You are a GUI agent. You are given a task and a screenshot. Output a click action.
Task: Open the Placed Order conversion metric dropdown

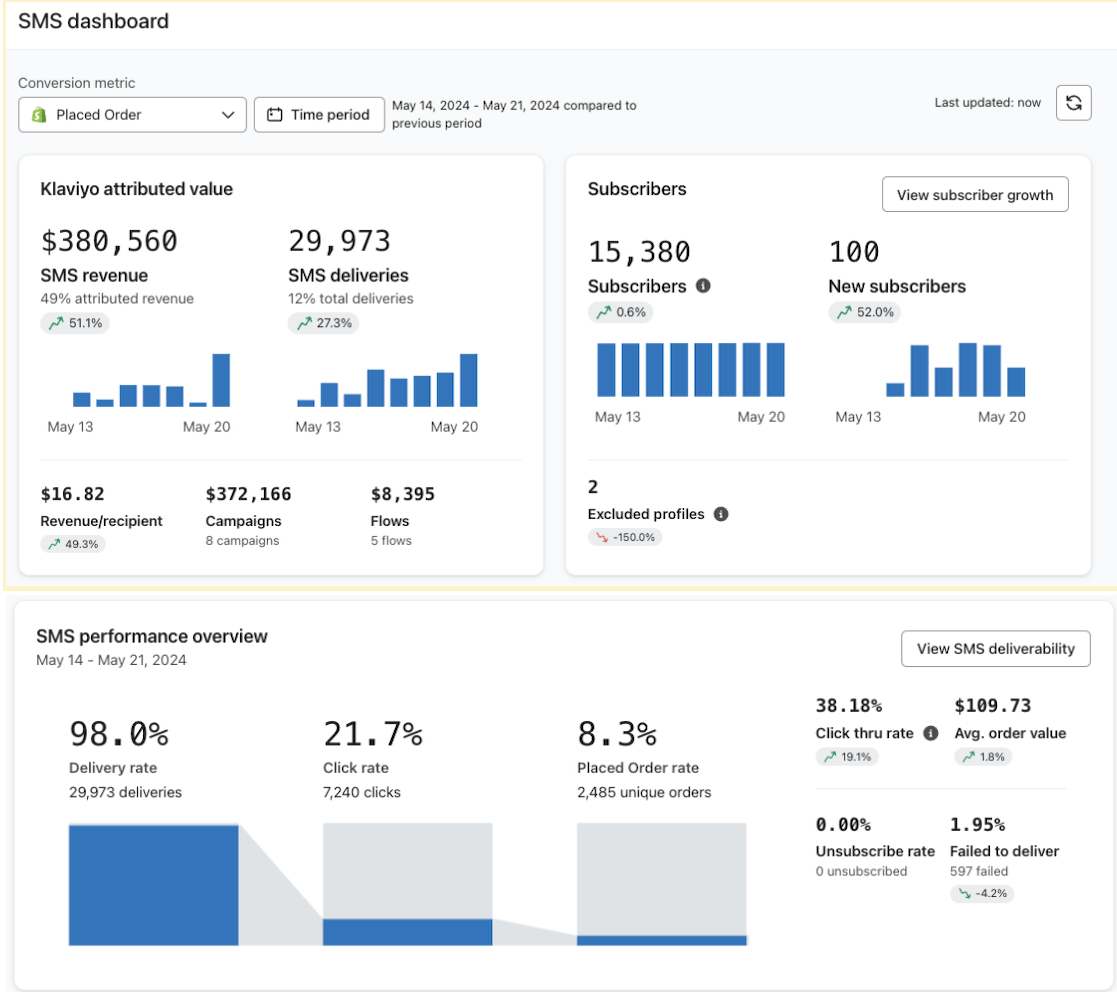click(132, 114)
